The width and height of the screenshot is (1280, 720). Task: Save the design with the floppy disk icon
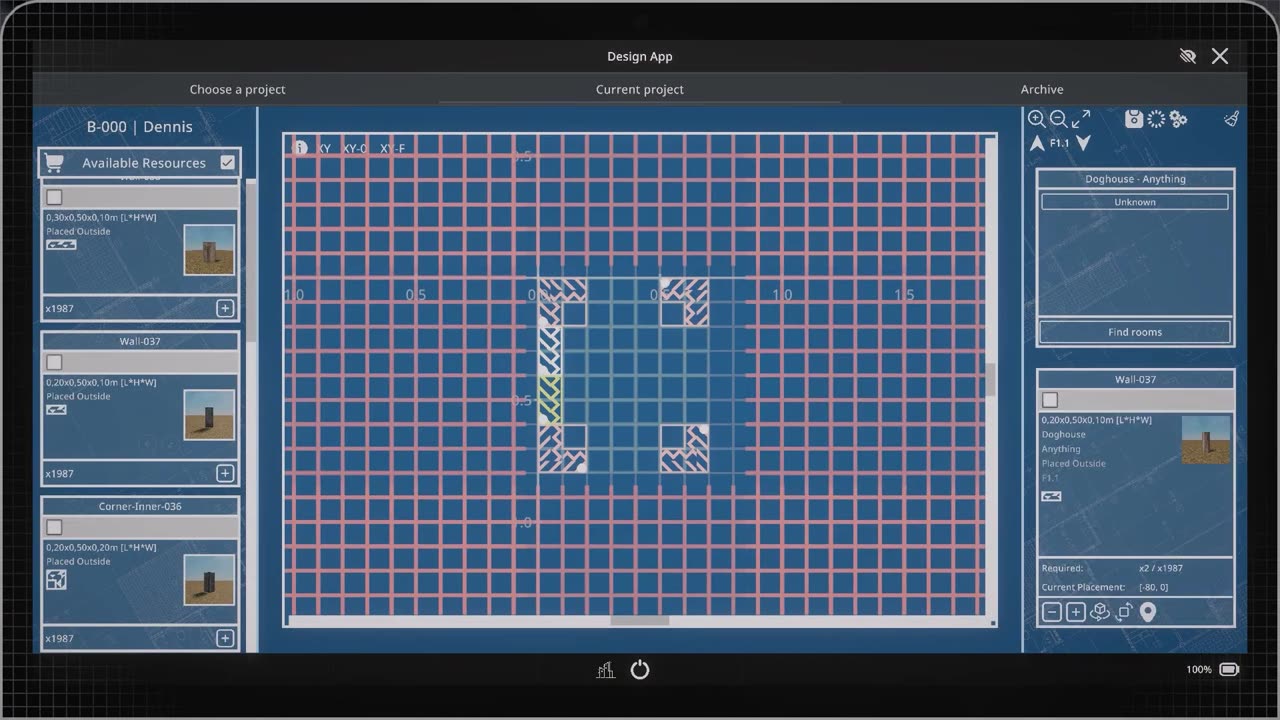1134,119
